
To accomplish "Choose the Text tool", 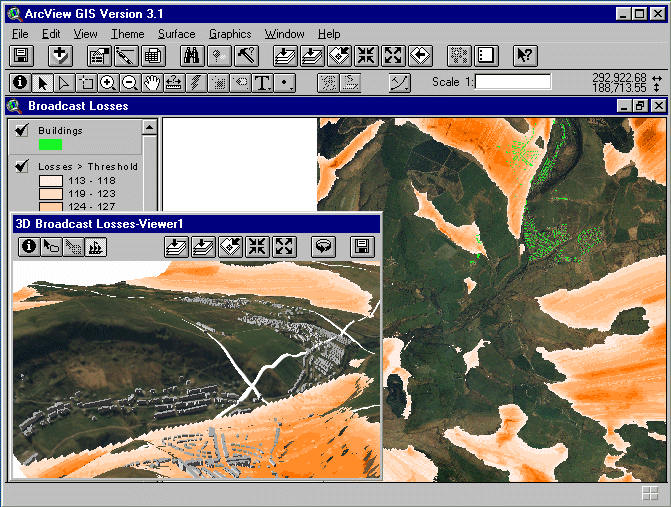I will [263, 83].
